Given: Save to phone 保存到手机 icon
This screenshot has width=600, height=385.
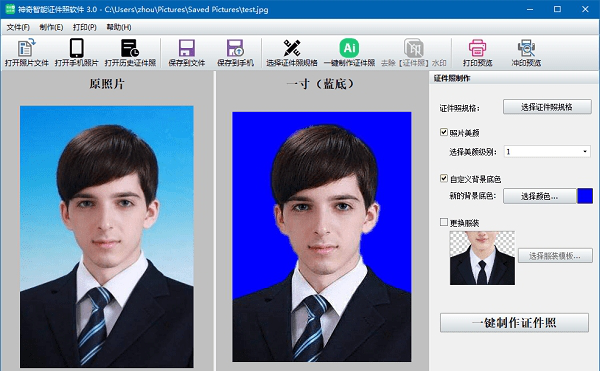Looking at the screenshot, I should 235,53.
